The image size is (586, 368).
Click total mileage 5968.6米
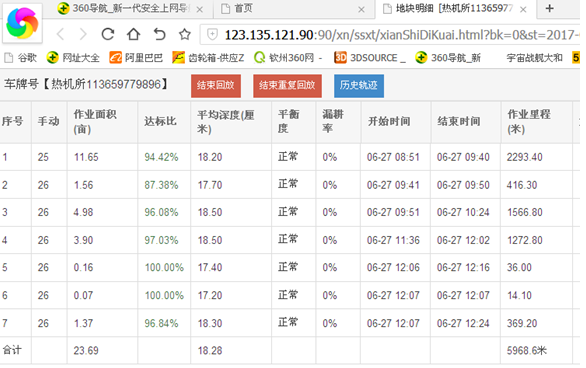pyautogui.click(x=527, y=350)
